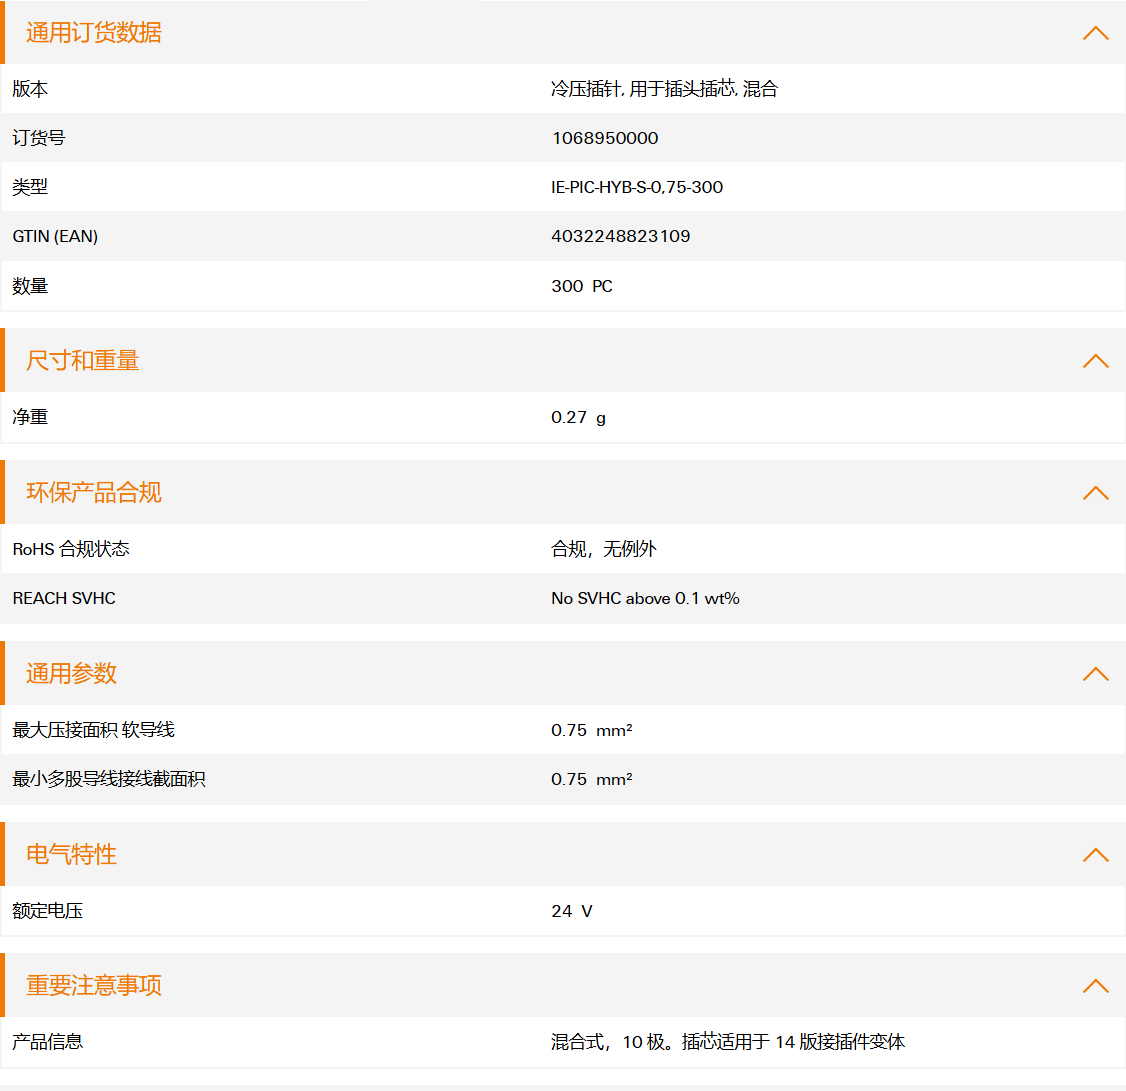
Task: Click the REACH SVHC row label
Action: 64,598
